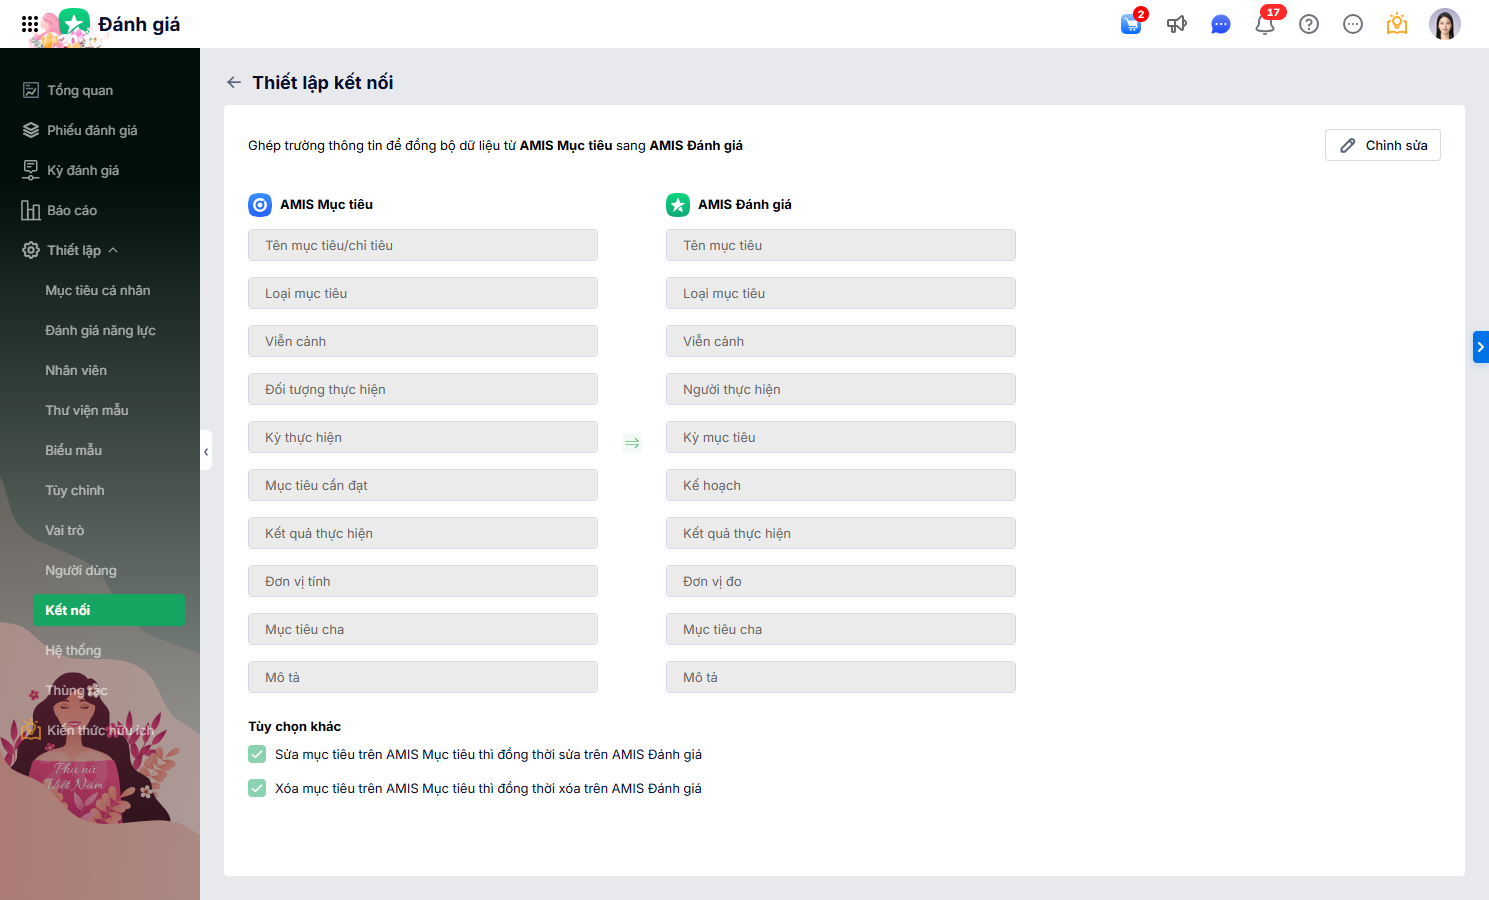Click the Chỉnh sửa button

point(1382,145)
